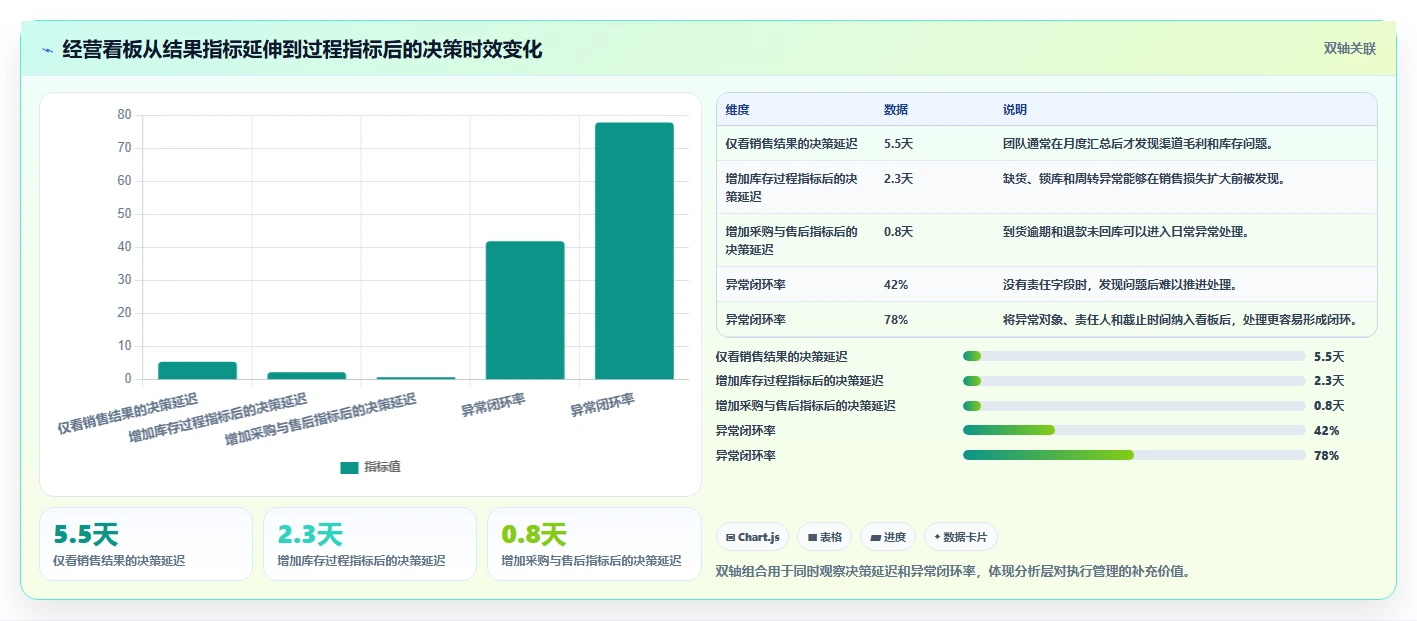
Task: Click the progress list label 增加库存过程指标后的决策延迟
Action: pyautogui.click(x=800, y=381)
